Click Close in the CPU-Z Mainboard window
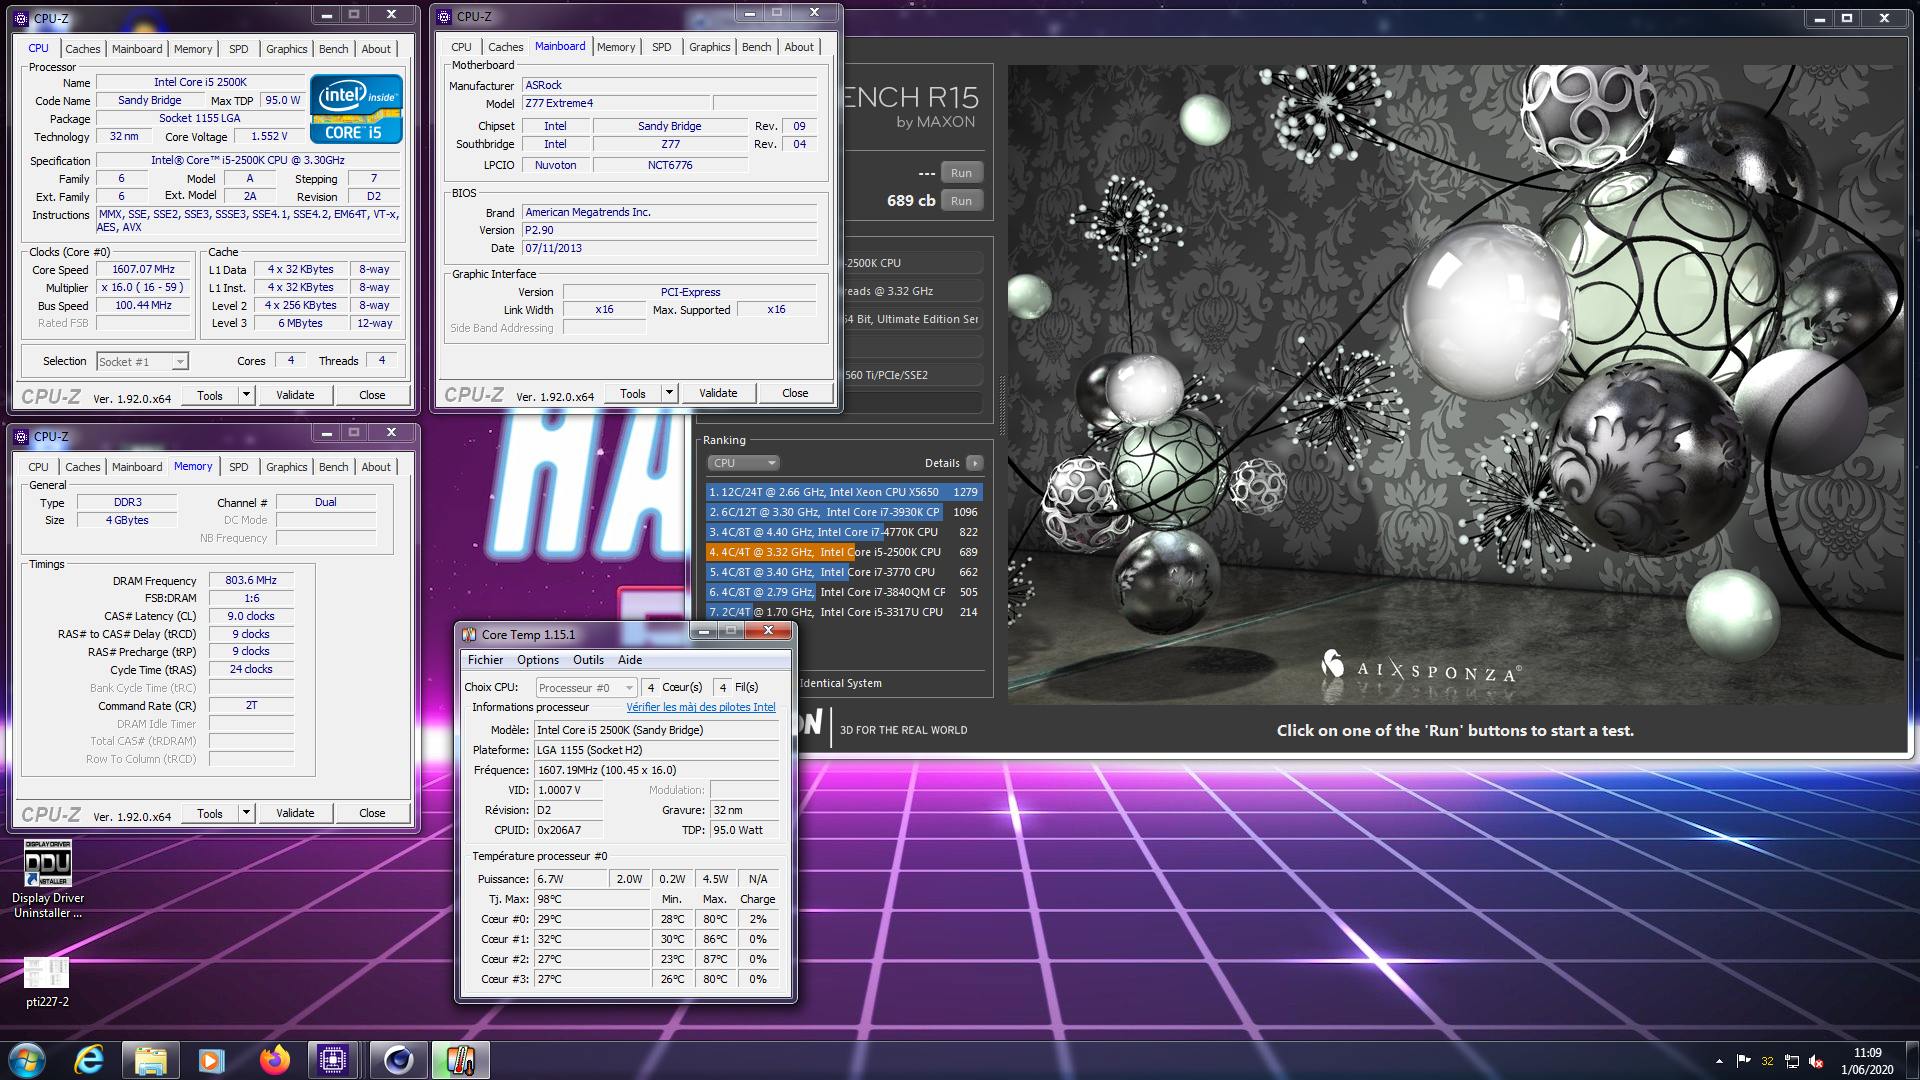 tap(795, 393)
